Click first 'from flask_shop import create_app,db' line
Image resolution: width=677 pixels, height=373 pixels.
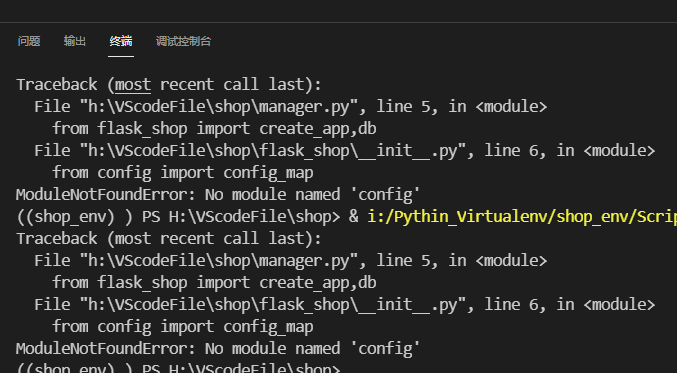click(x=215, y=129)
